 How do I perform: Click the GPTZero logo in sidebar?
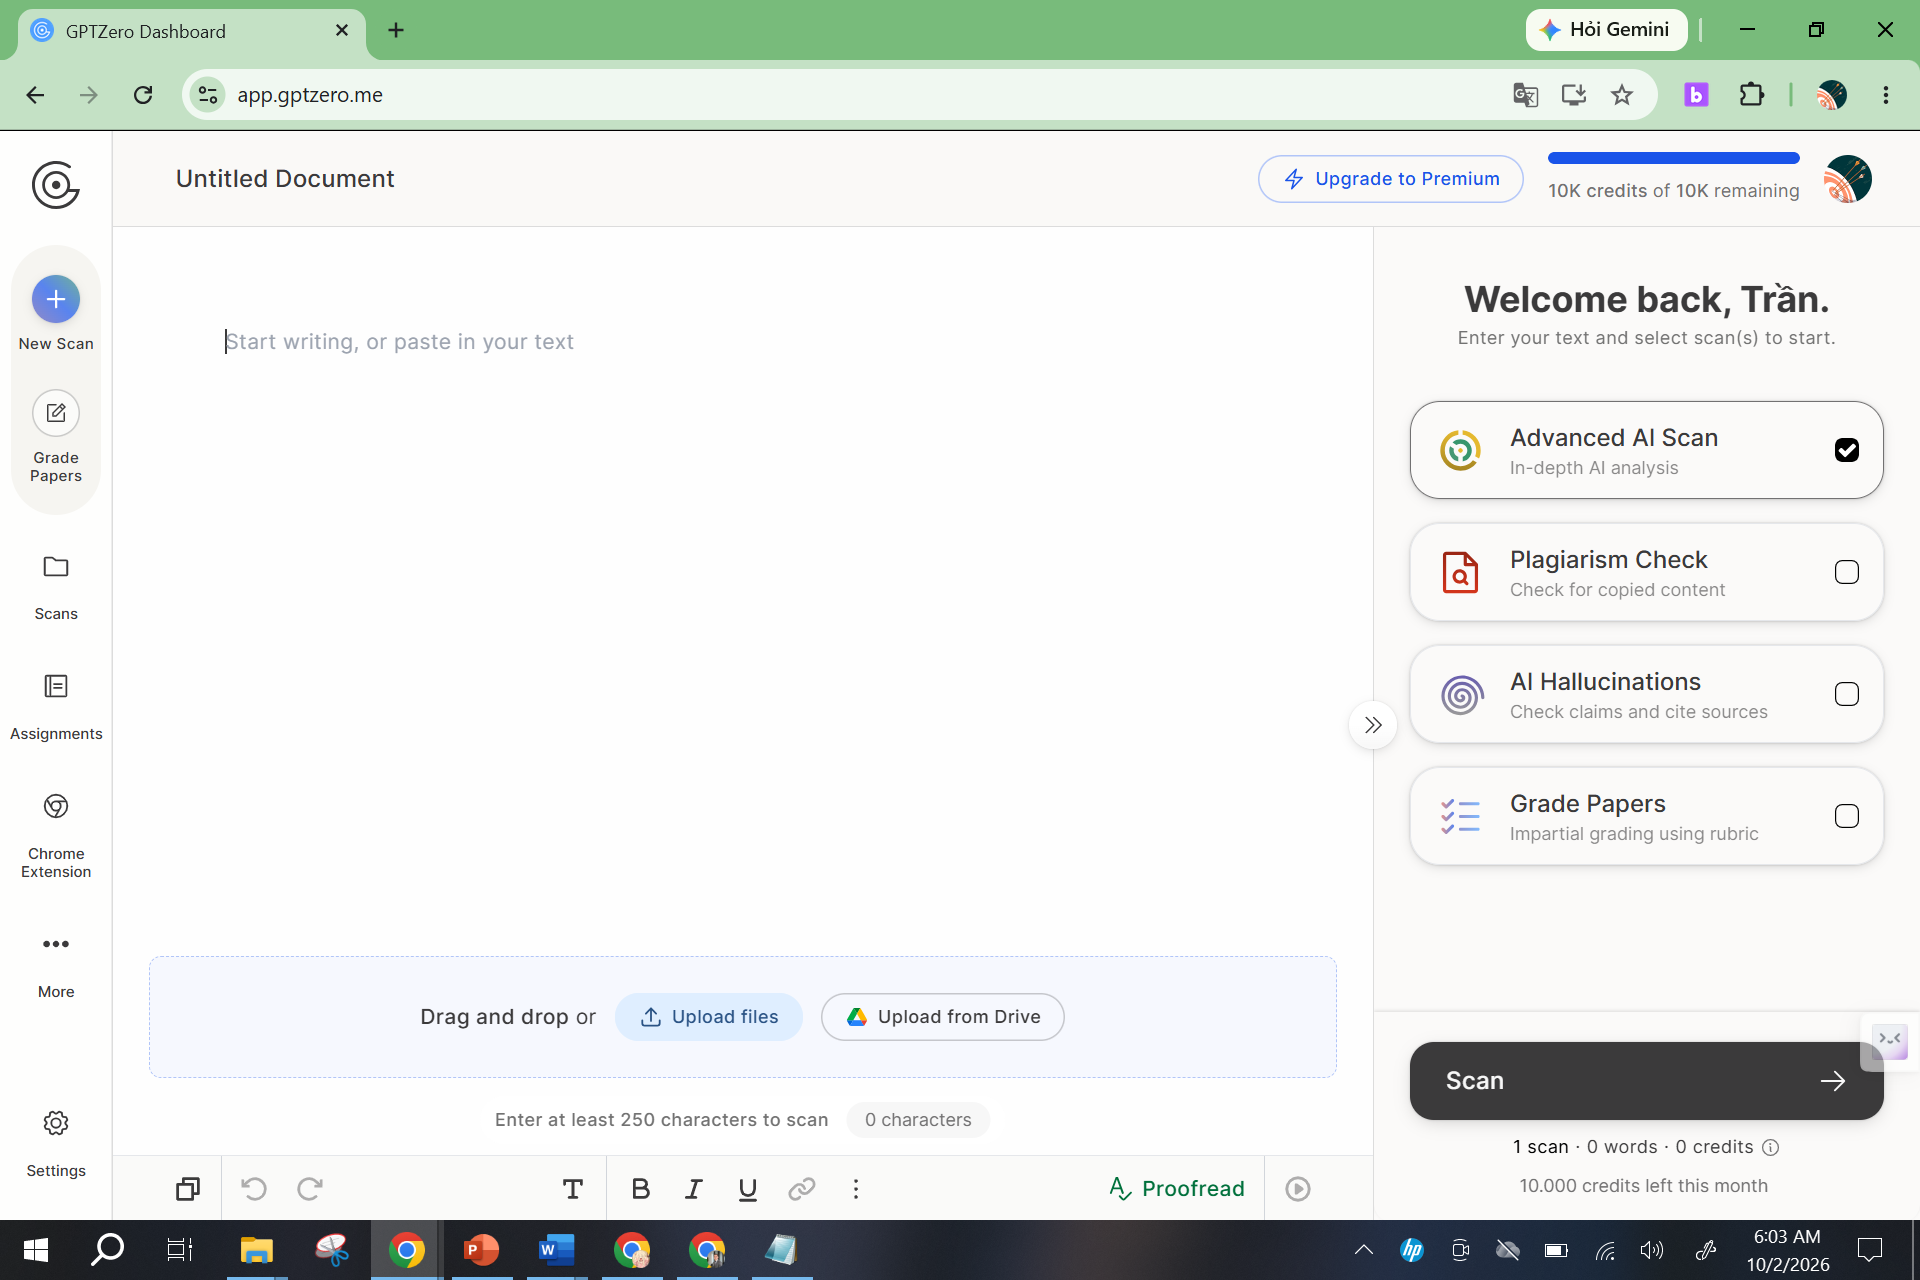pos(55,185)
